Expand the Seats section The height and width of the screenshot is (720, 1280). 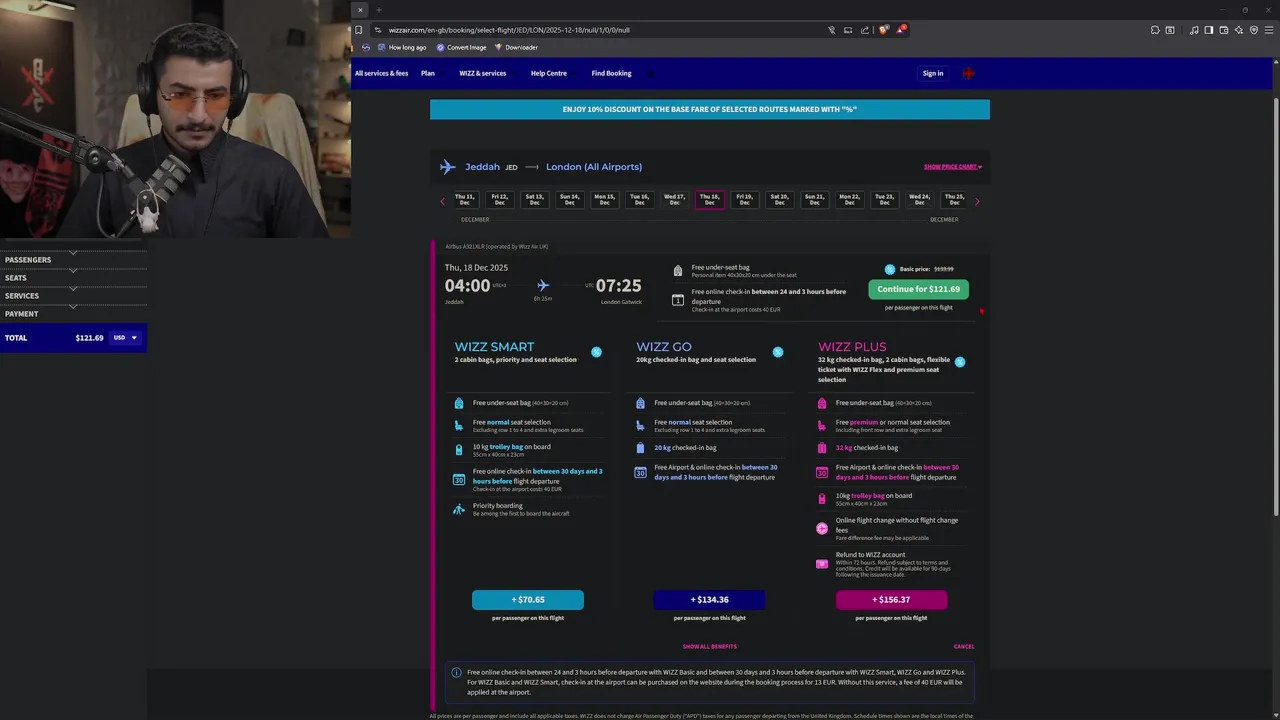[x=73, y=278]
